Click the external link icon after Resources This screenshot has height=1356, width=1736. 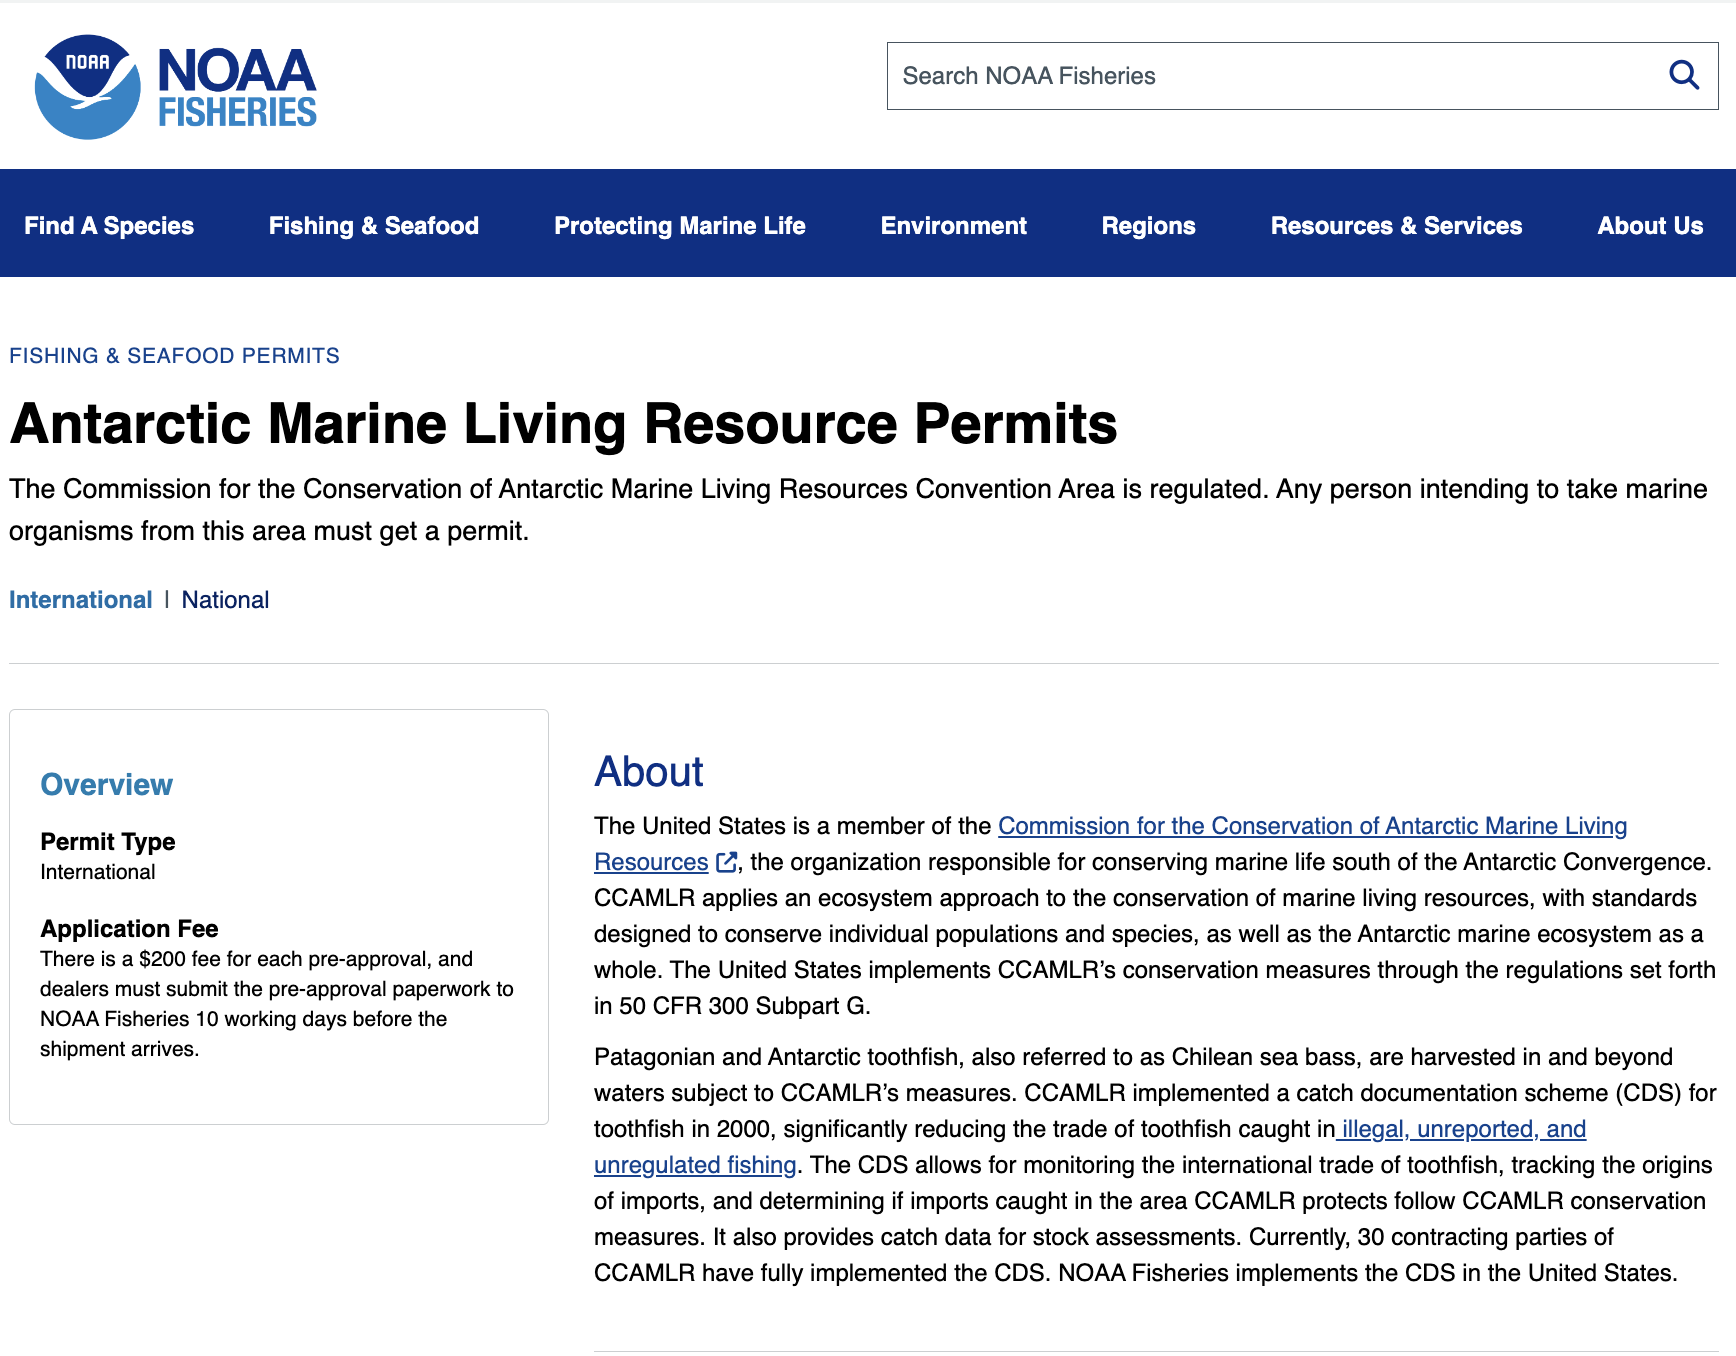coord(727,862)
